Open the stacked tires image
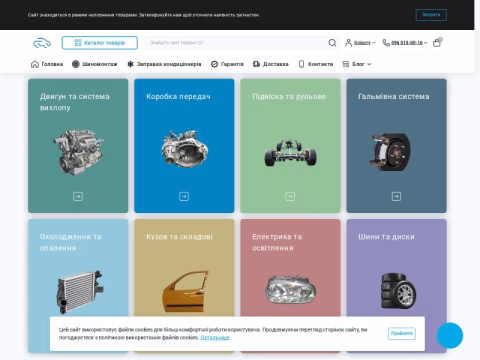480x360 pixels. tap(399, 290)
